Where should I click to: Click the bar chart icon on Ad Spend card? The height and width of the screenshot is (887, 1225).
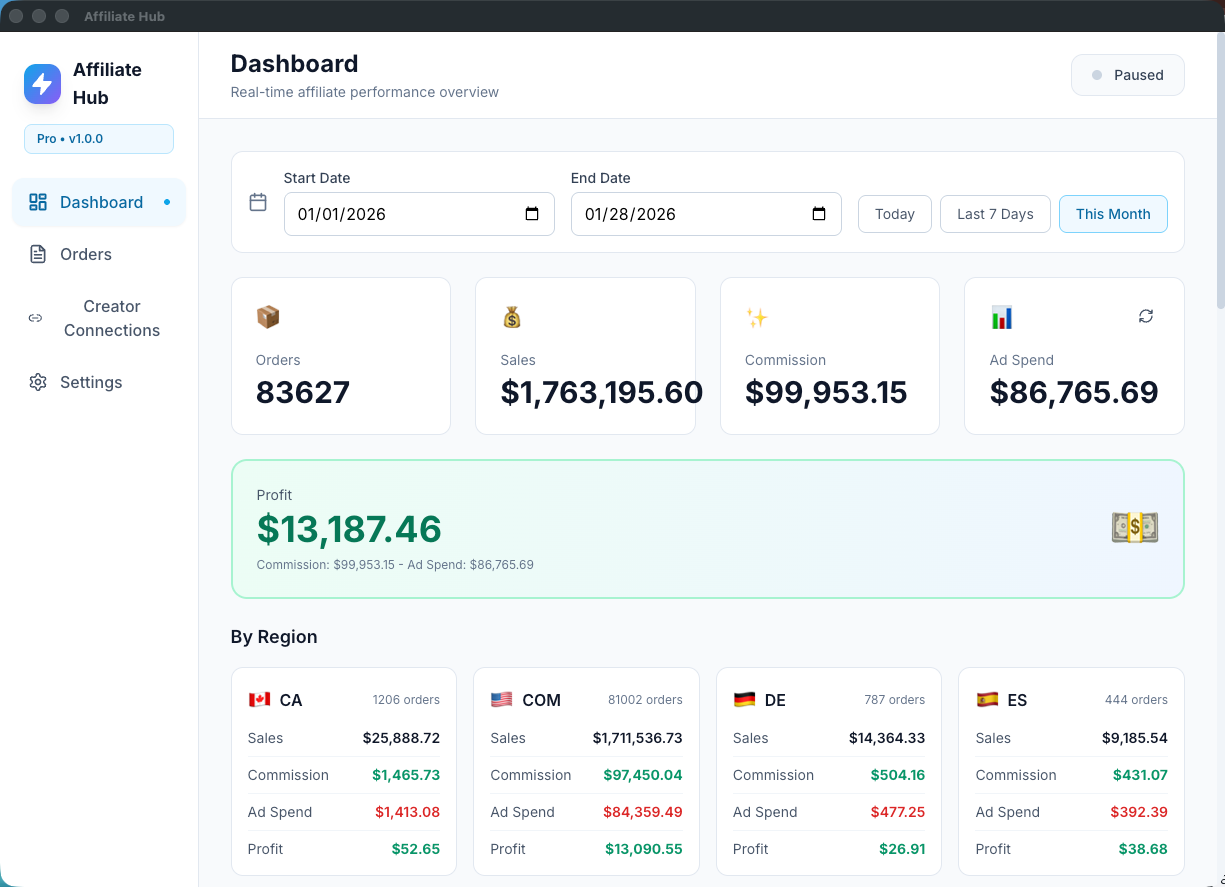(1001, 317)
